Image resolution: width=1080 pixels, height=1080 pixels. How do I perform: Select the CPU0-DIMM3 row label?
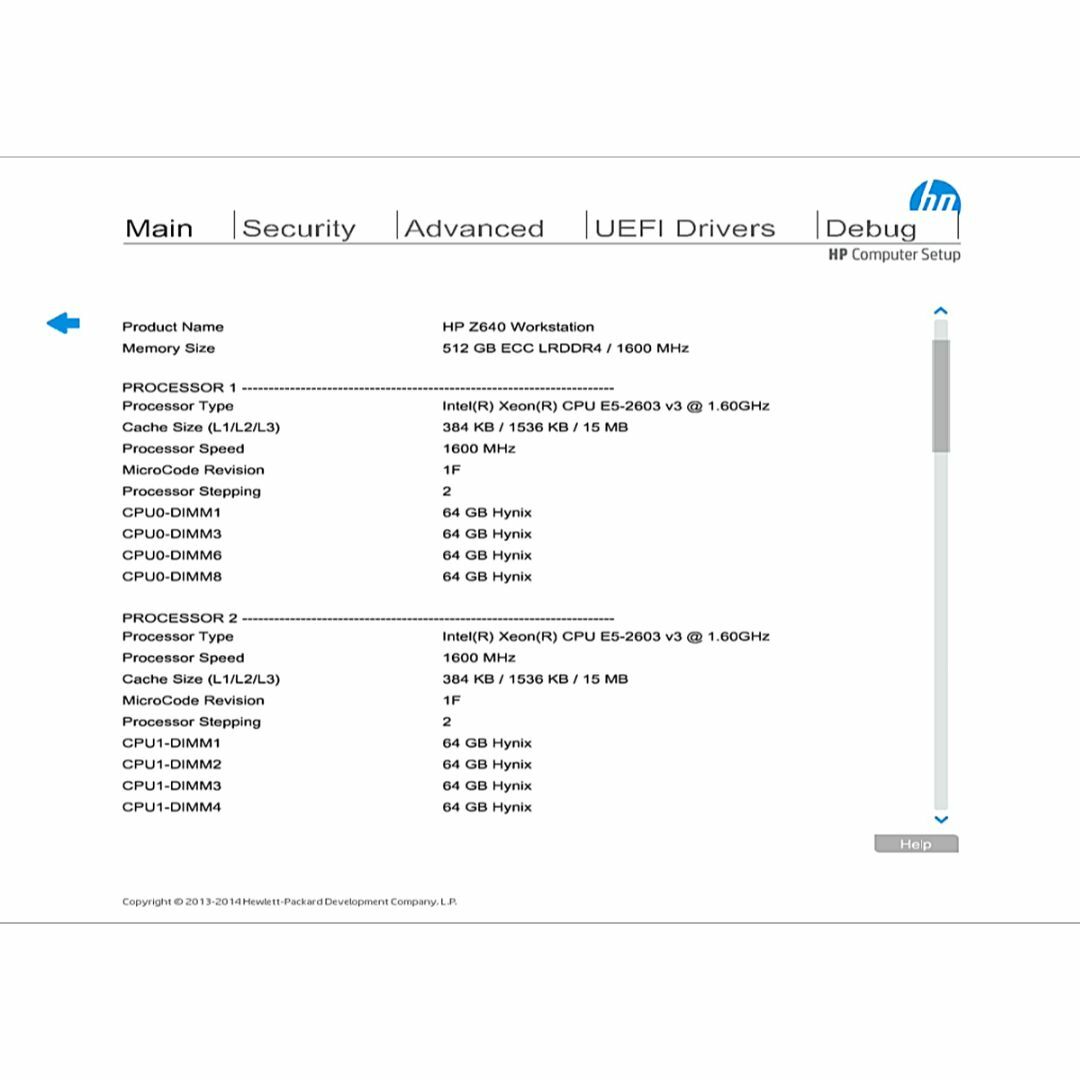click(172, 534)
